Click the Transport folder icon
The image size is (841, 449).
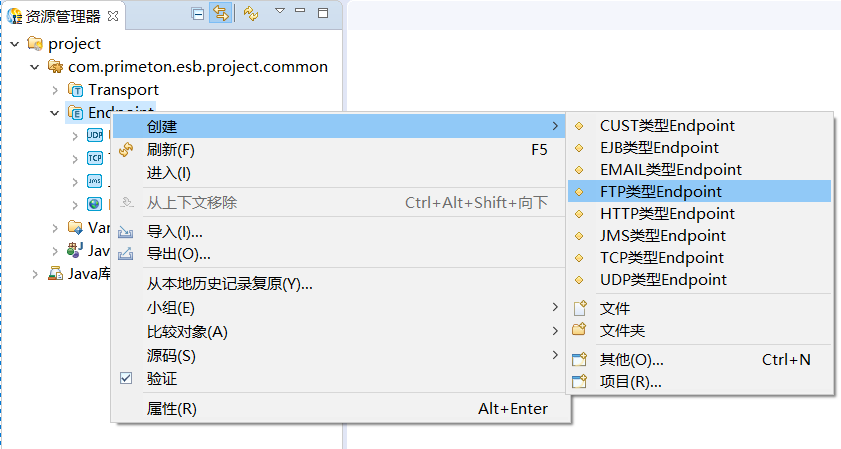pos(75,90)
